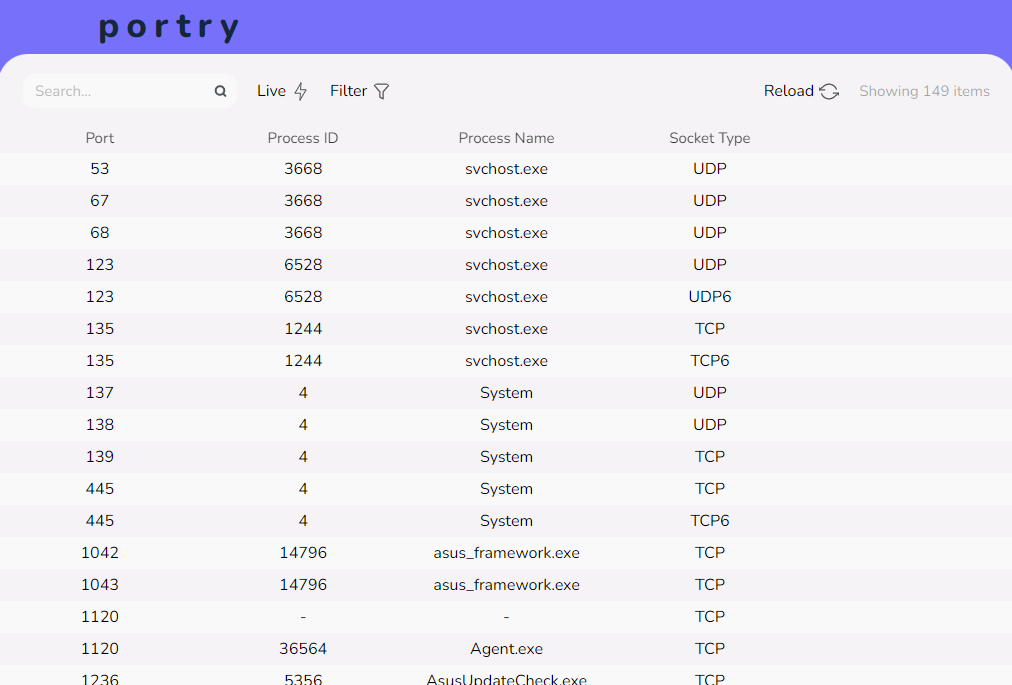Select the port 137 System row
The width and height of the screenshot is (1012, 685).
point(506,393)
